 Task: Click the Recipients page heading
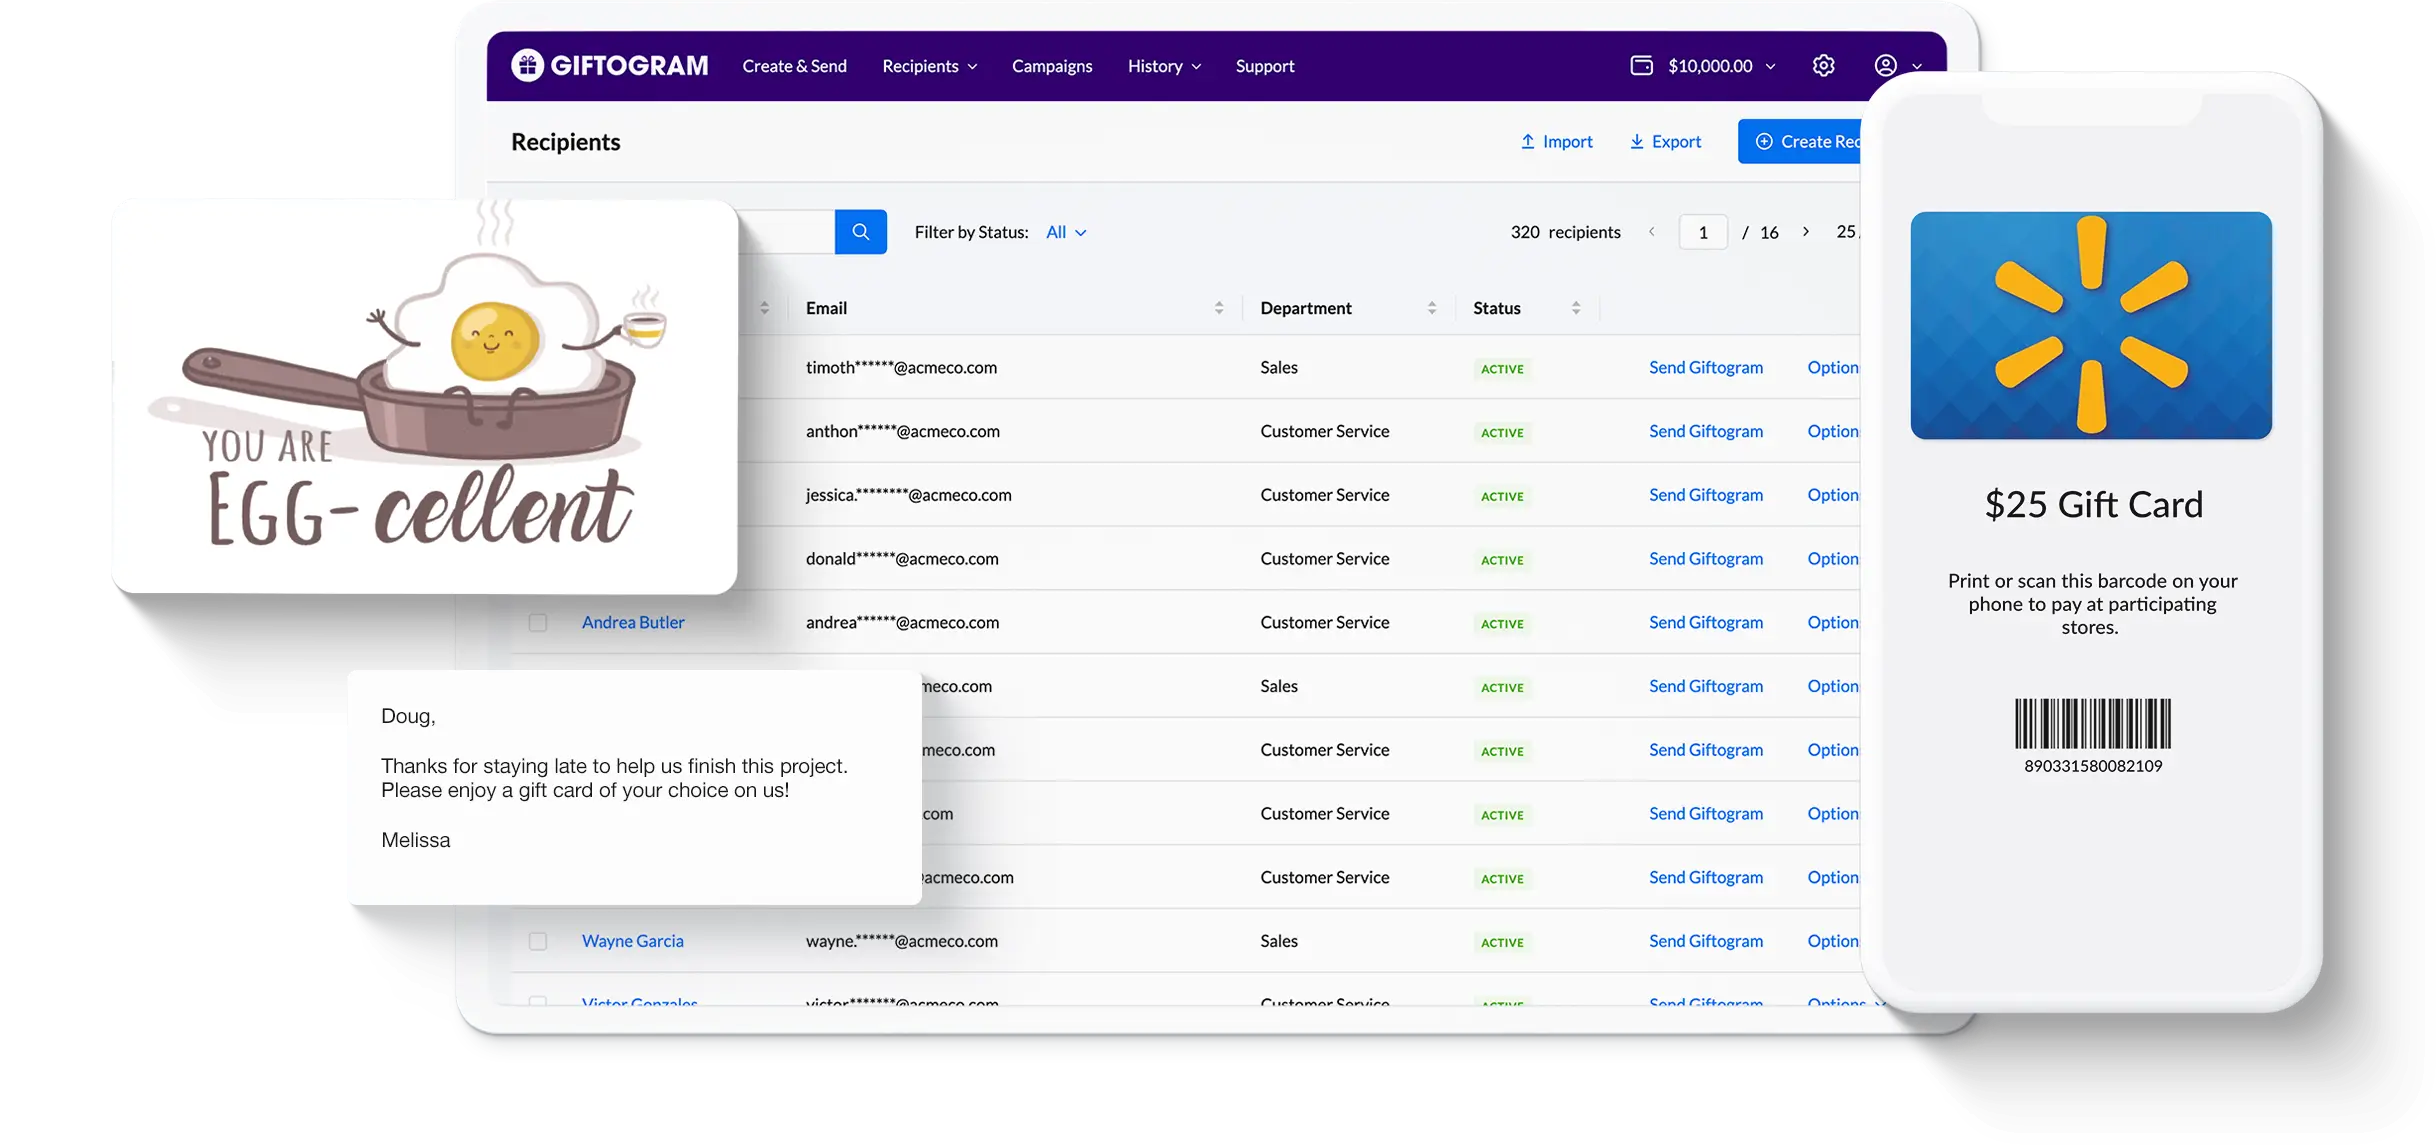(566, 142)
